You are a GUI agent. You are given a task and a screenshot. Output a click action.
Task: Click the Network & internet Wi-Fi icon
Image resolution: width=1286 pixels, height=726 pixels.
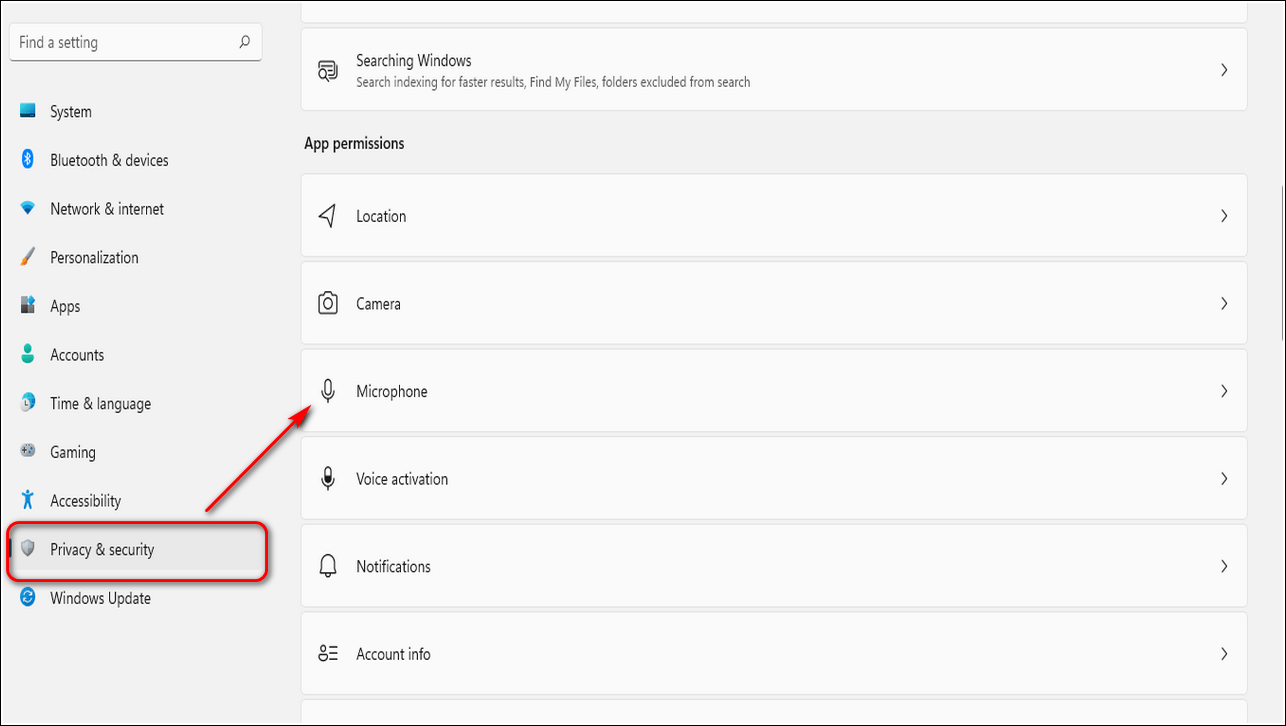pos(28,209)
